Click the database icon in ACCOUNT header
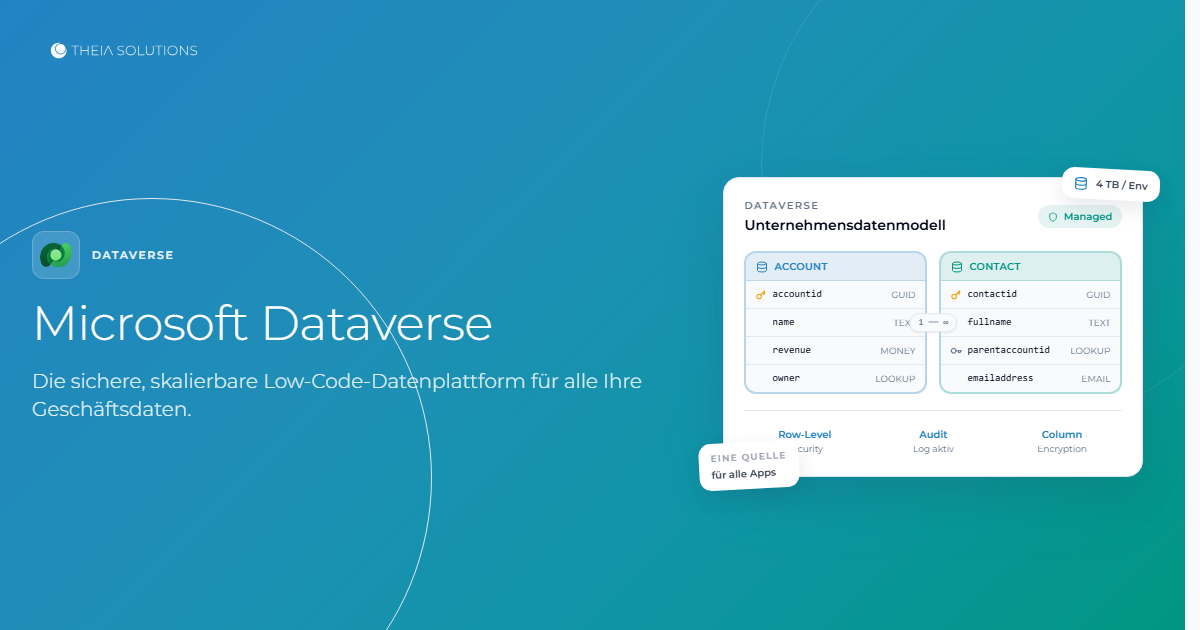The width and height of the screenshot is (1200, 630). click(x=762, y=267)
